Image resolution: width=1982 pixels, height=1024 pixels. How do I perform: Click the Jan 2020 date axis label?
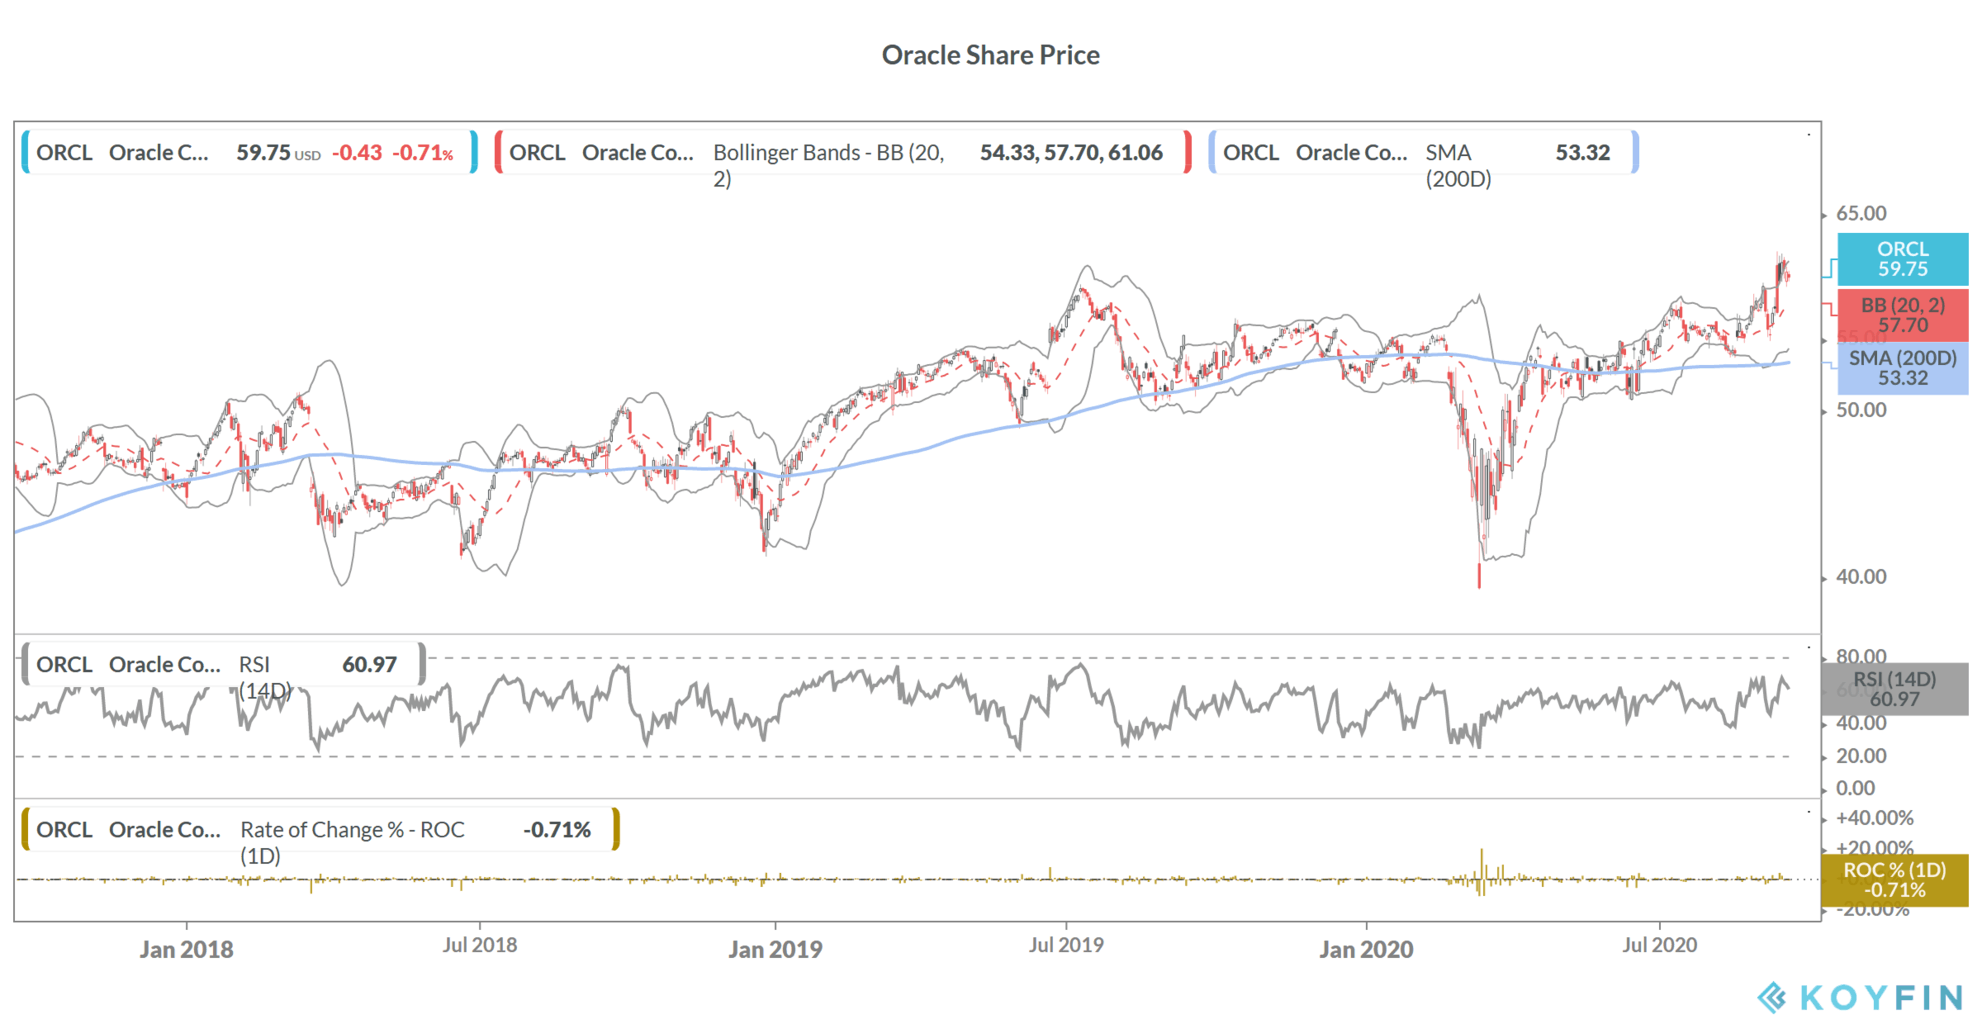tap(1366, 949)
